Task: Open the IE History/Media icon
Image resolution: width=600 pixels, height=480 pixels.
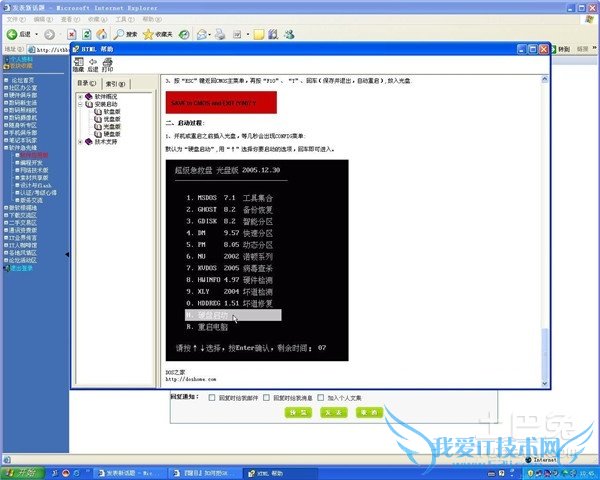Action: pos(184,34)
